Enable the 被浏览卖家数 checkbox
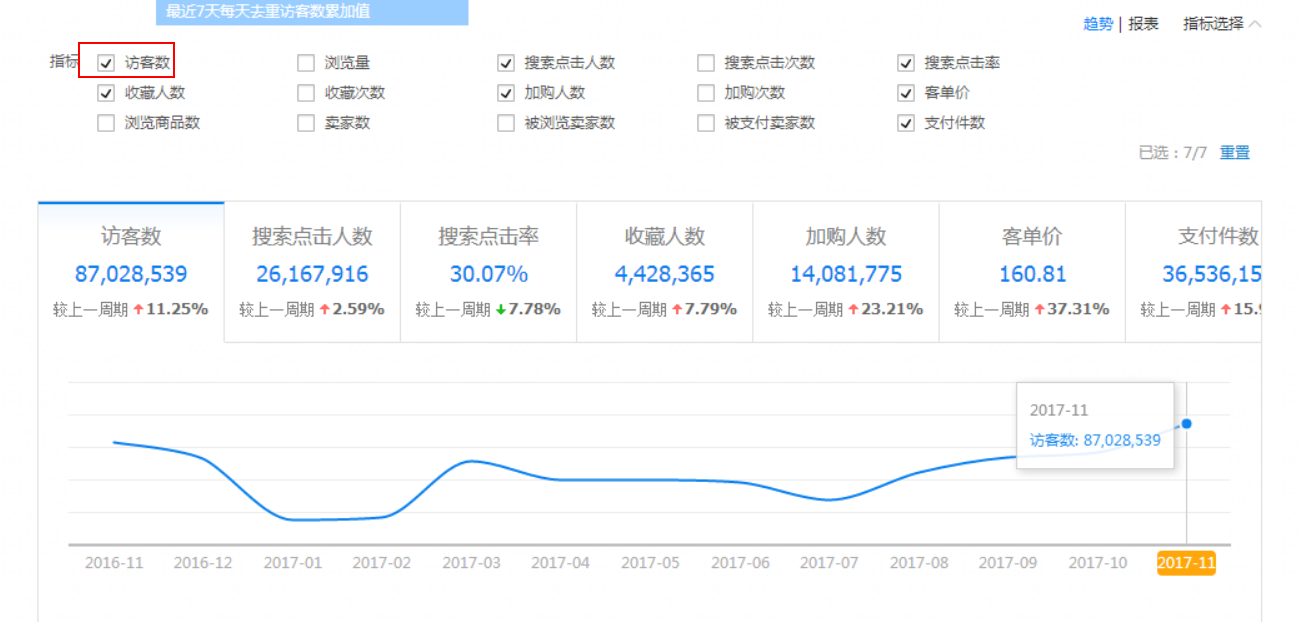The width and height of the screenshot is (1299, 622). click(x=506, y=123)
